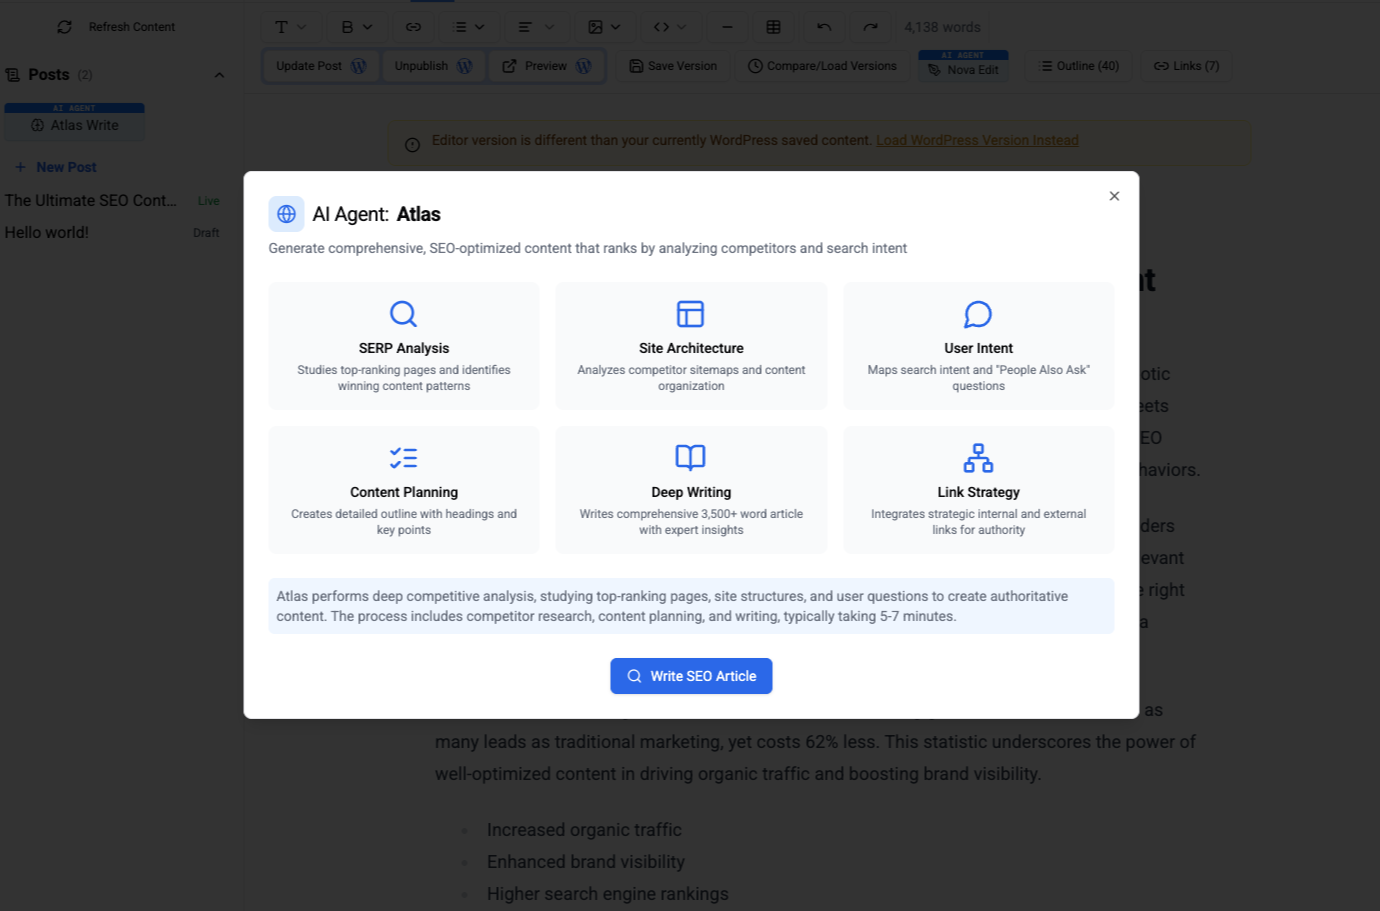Click the User Intent card title

coord(978,348)
